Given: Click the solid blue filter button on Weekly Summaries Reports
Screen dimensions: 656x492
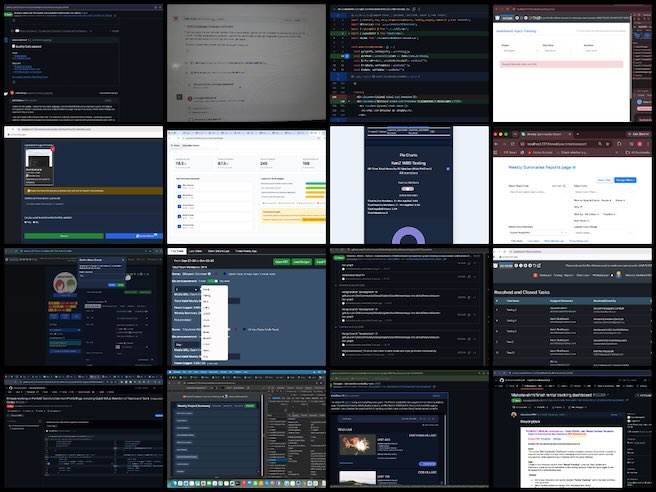Looking at the screenshot, I should pyautogui.click(x=625, y=180).
